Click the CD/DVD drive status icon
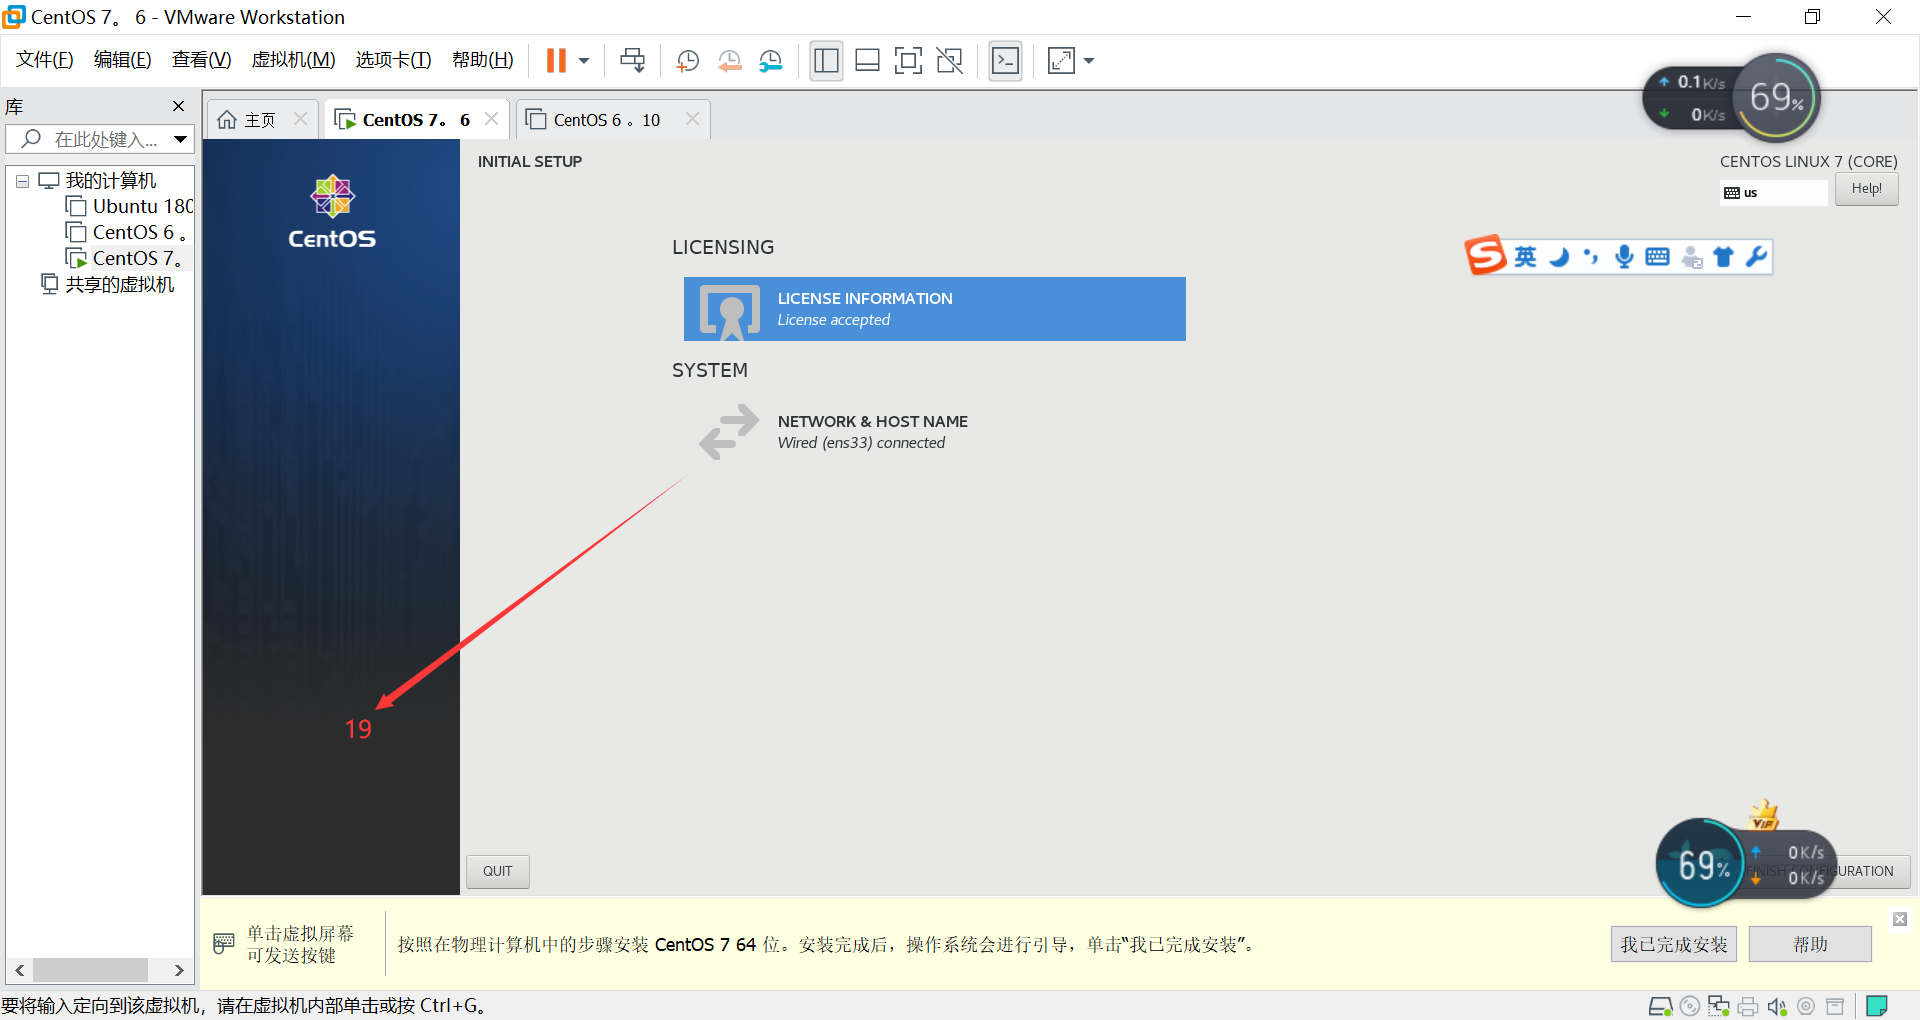The height and width of the screenshot is (1020, 1920). [x=1690, y=1006]
